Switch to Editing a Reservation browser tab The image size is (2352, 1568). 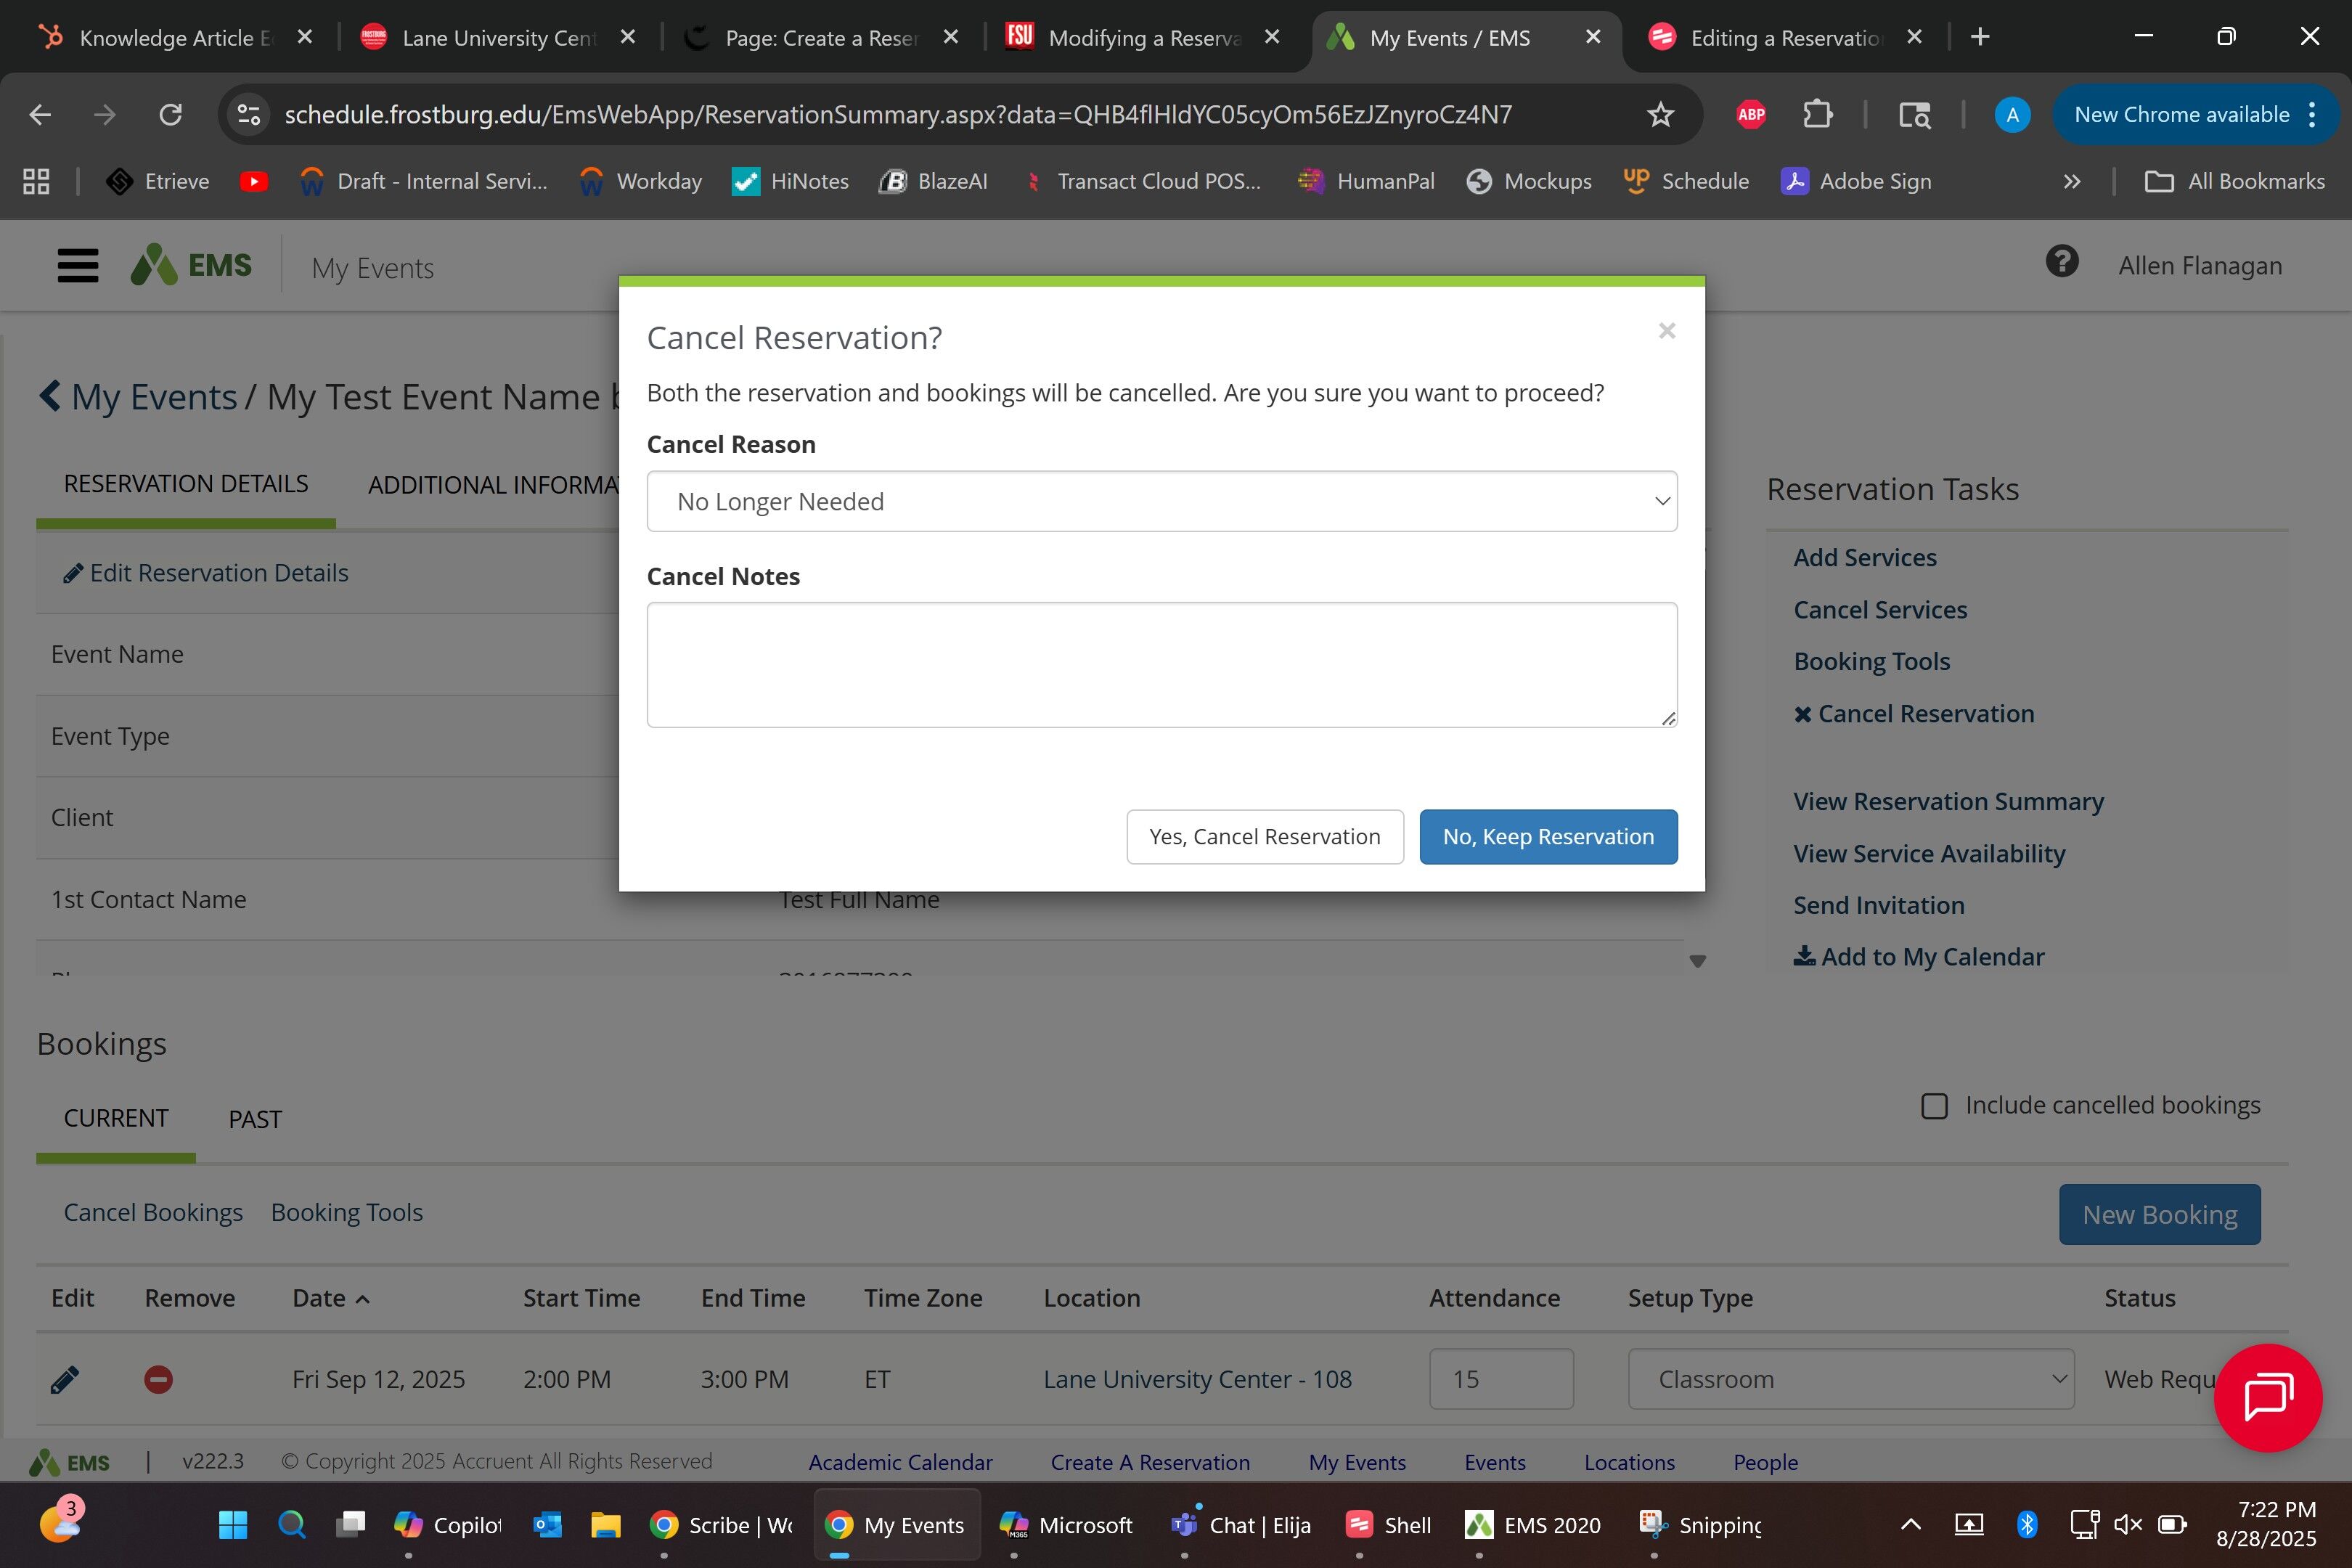point(1784,38)
